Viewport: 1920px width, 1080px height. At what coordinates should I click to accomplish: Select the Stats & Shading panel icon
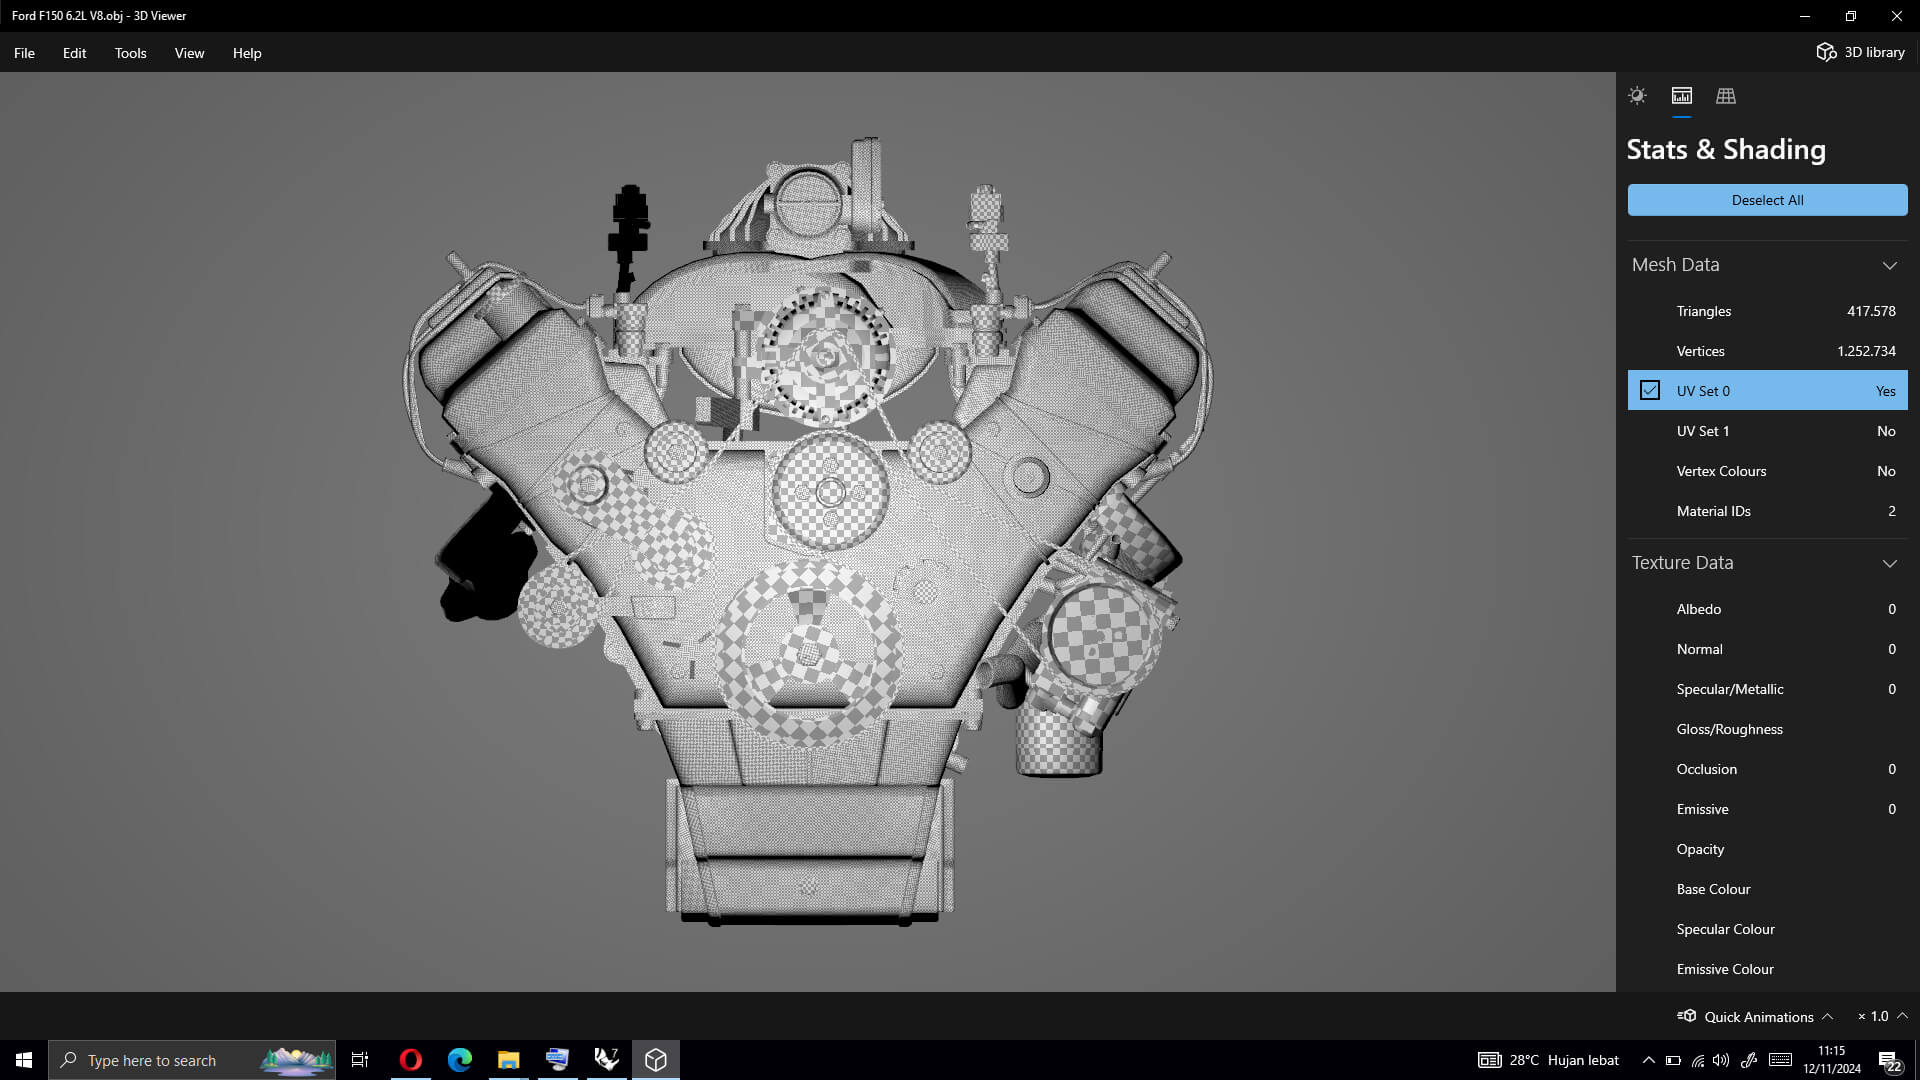tap(1682, 96)
